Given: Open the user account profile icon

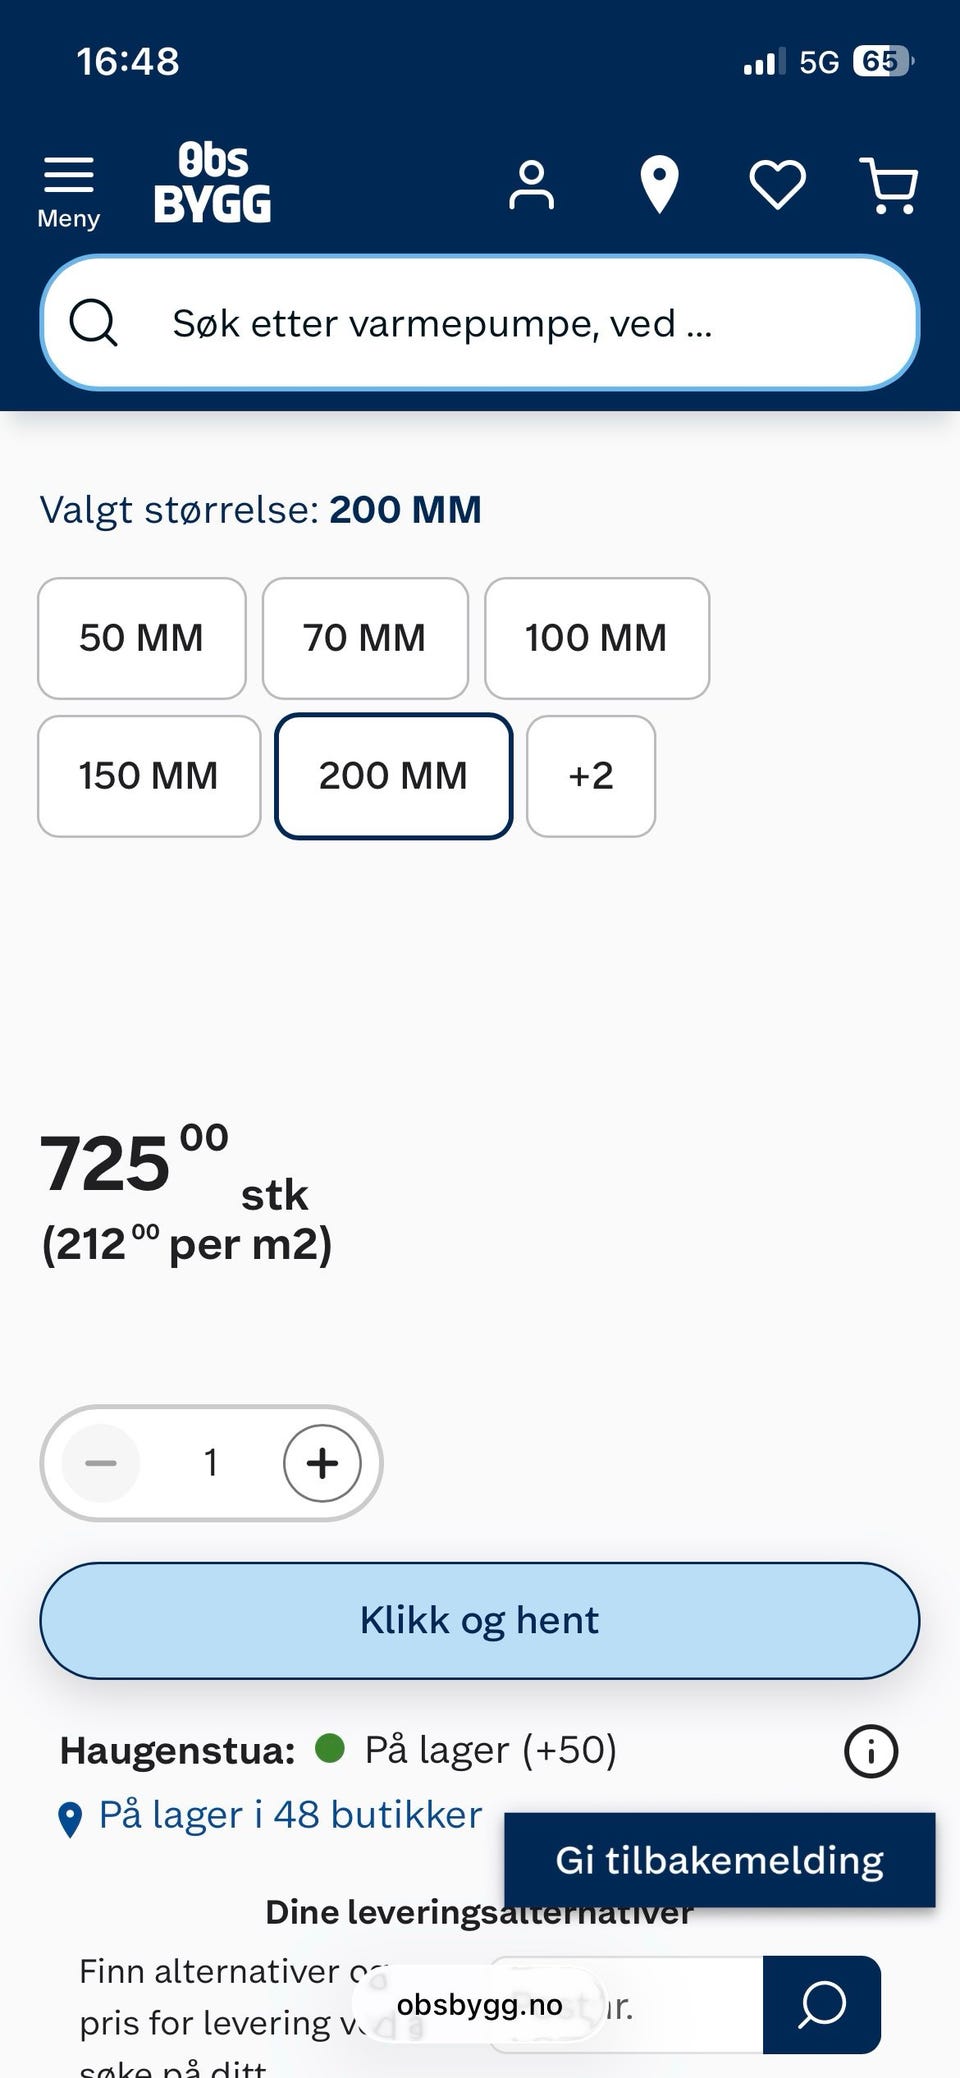Looking at the screenshot, I should tap(531, 185).
